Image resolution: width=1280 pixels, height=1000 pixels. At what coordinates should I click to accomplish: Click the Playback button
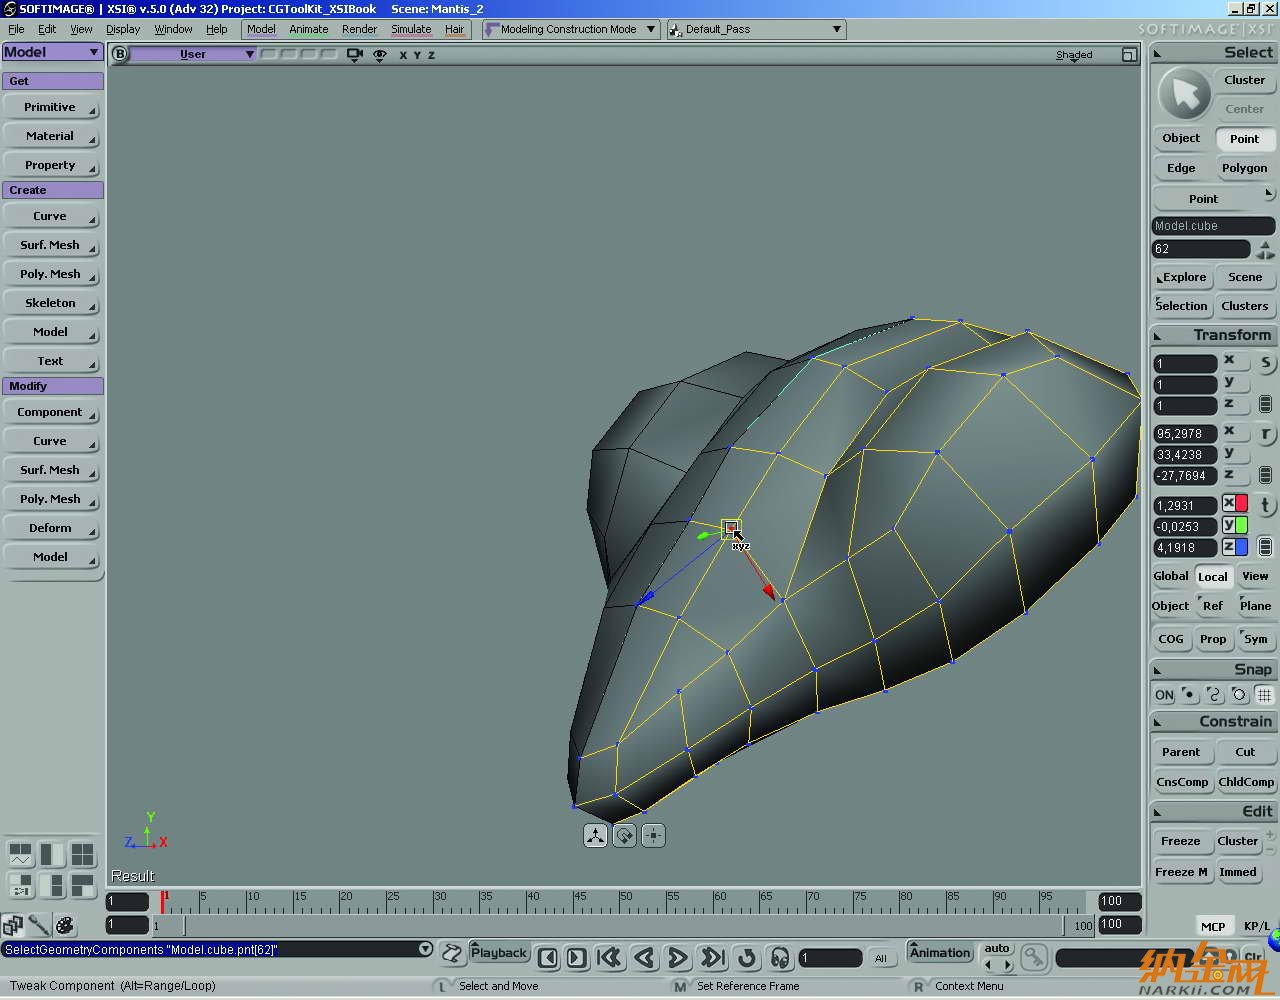tap(499, 953)
